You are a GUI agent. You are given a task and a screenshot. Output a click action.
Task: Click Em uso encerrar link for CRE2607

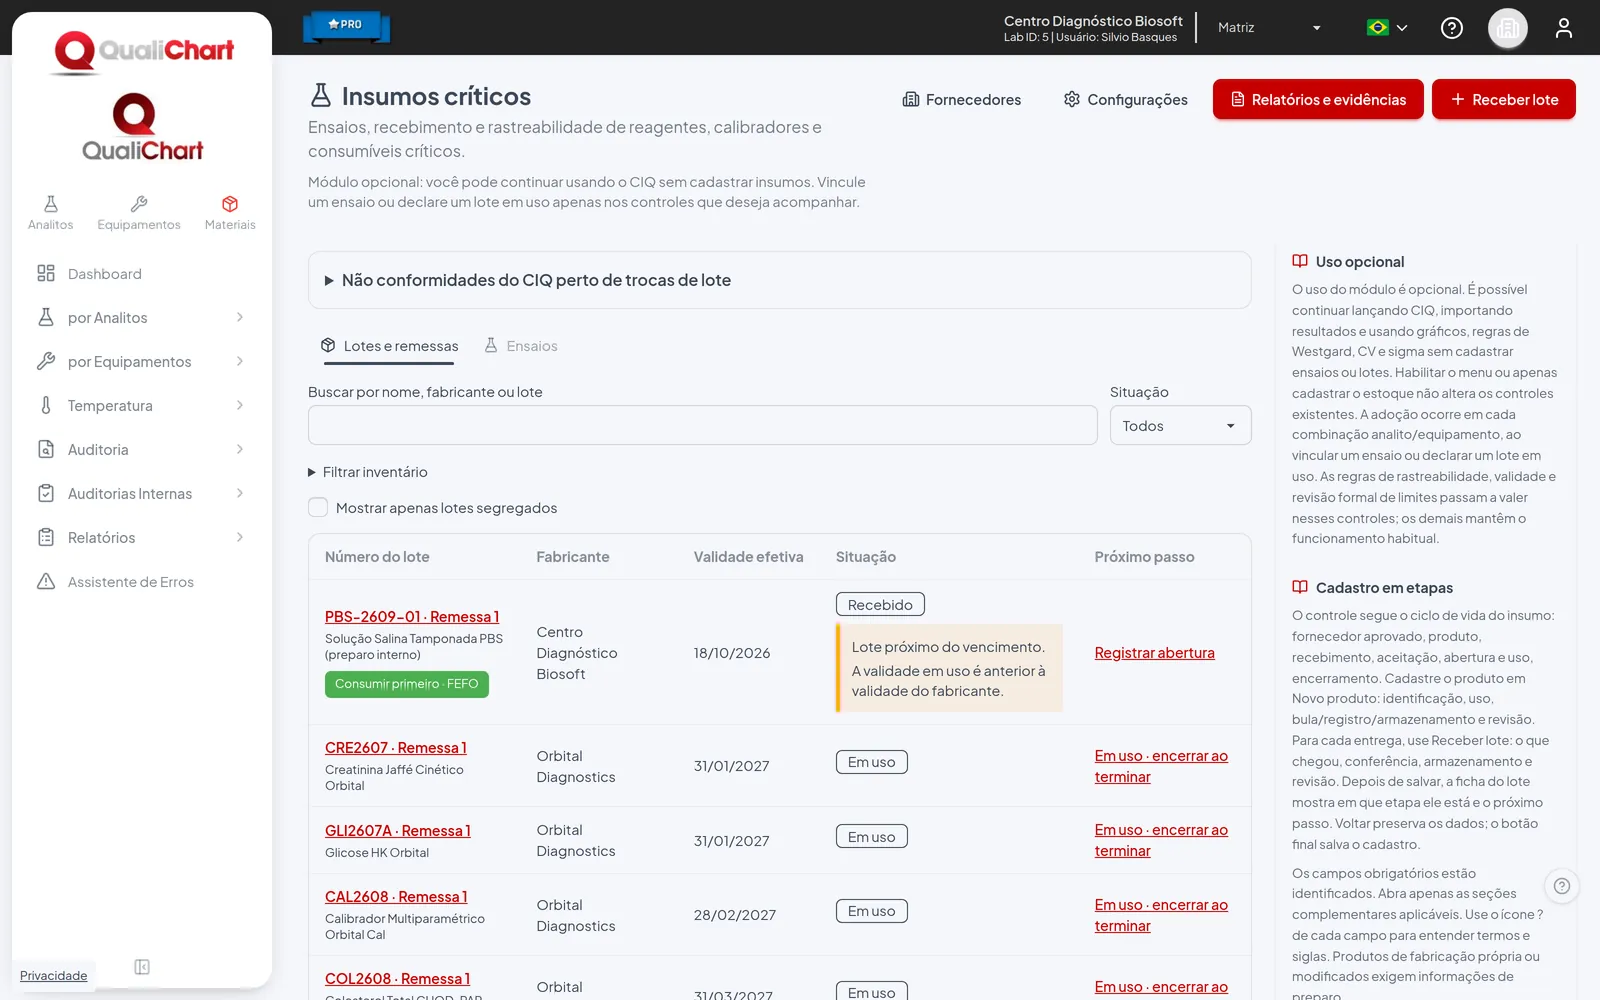[x=1161, y=766]
